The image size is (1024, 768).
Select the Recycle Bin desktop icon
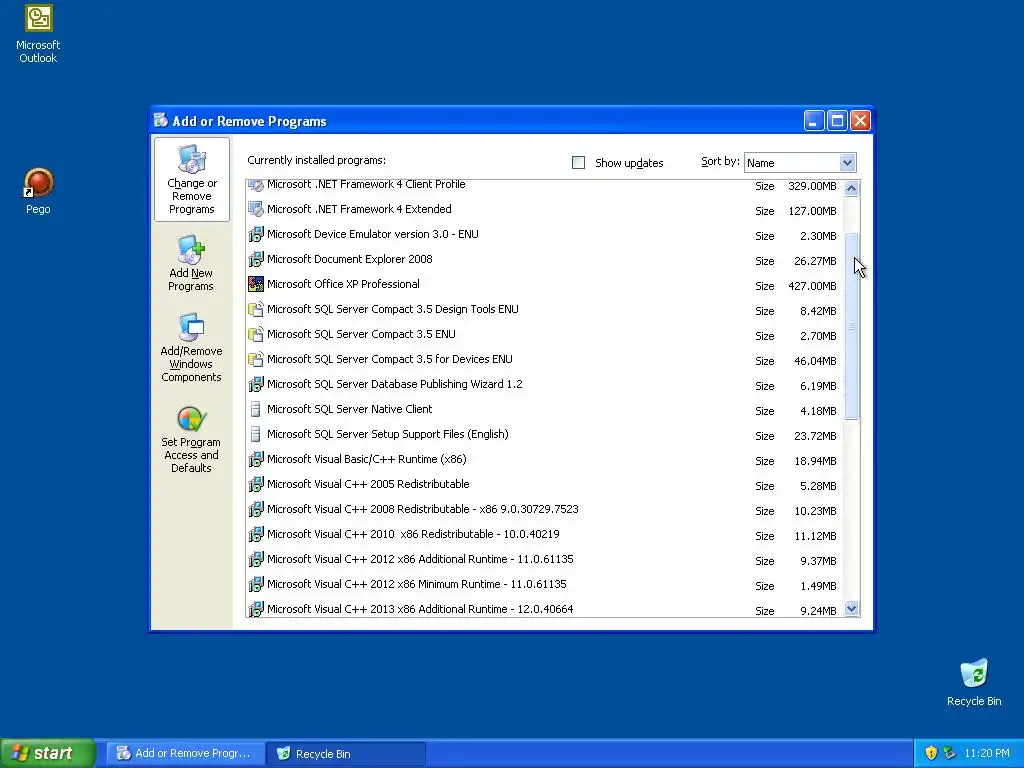point(974,673)
